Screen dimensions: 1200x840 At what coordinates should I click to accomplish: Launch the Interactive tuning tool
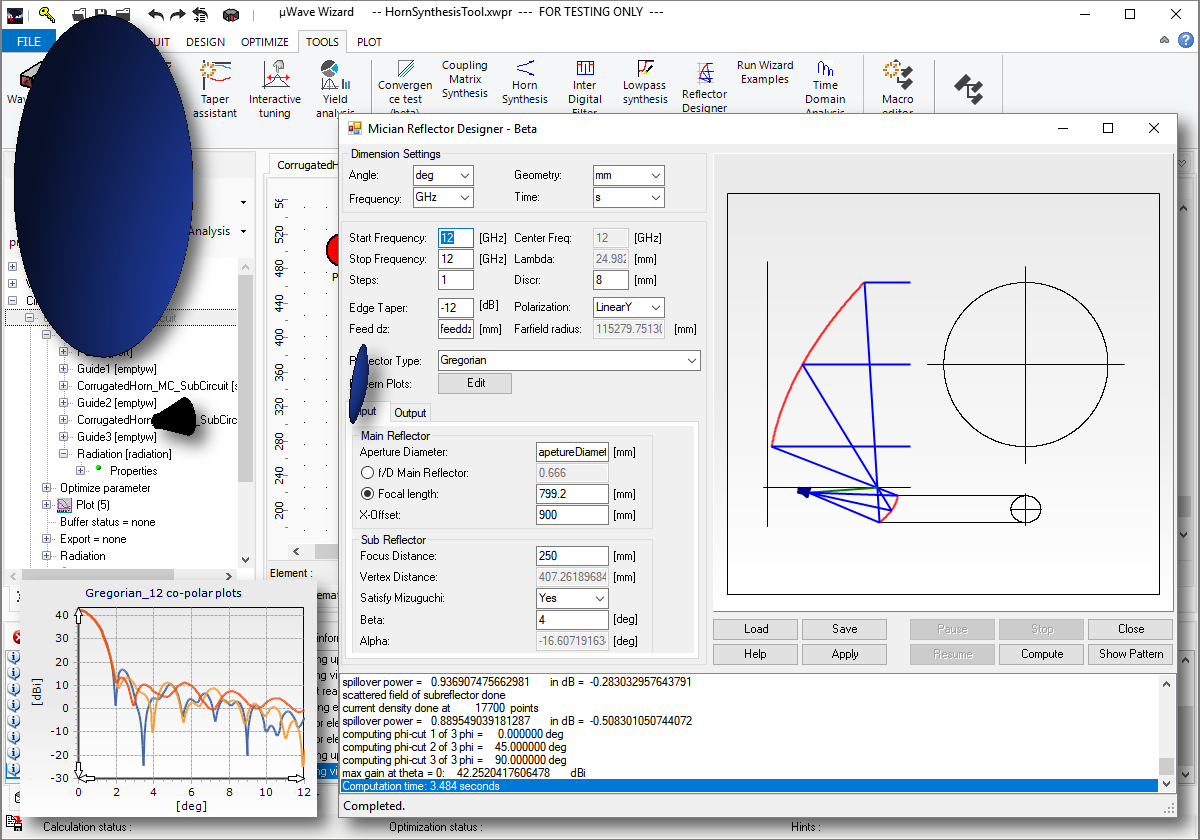(x=275, y=89)
